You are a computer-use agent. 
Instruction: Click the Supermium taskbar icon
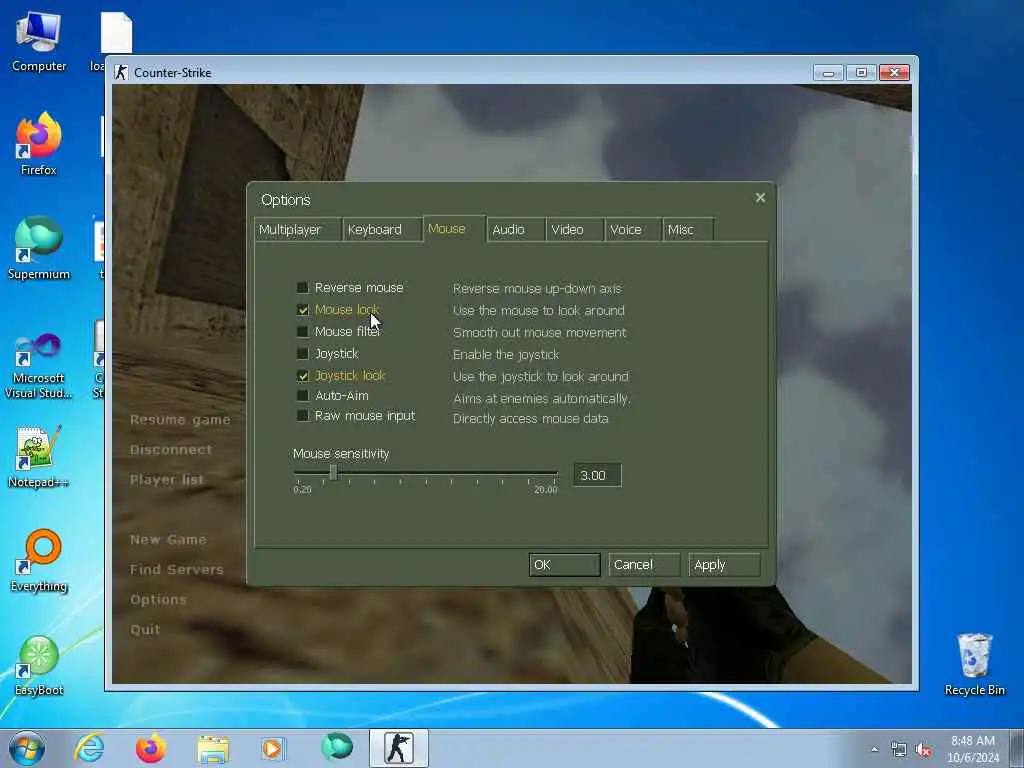point(336,747)
